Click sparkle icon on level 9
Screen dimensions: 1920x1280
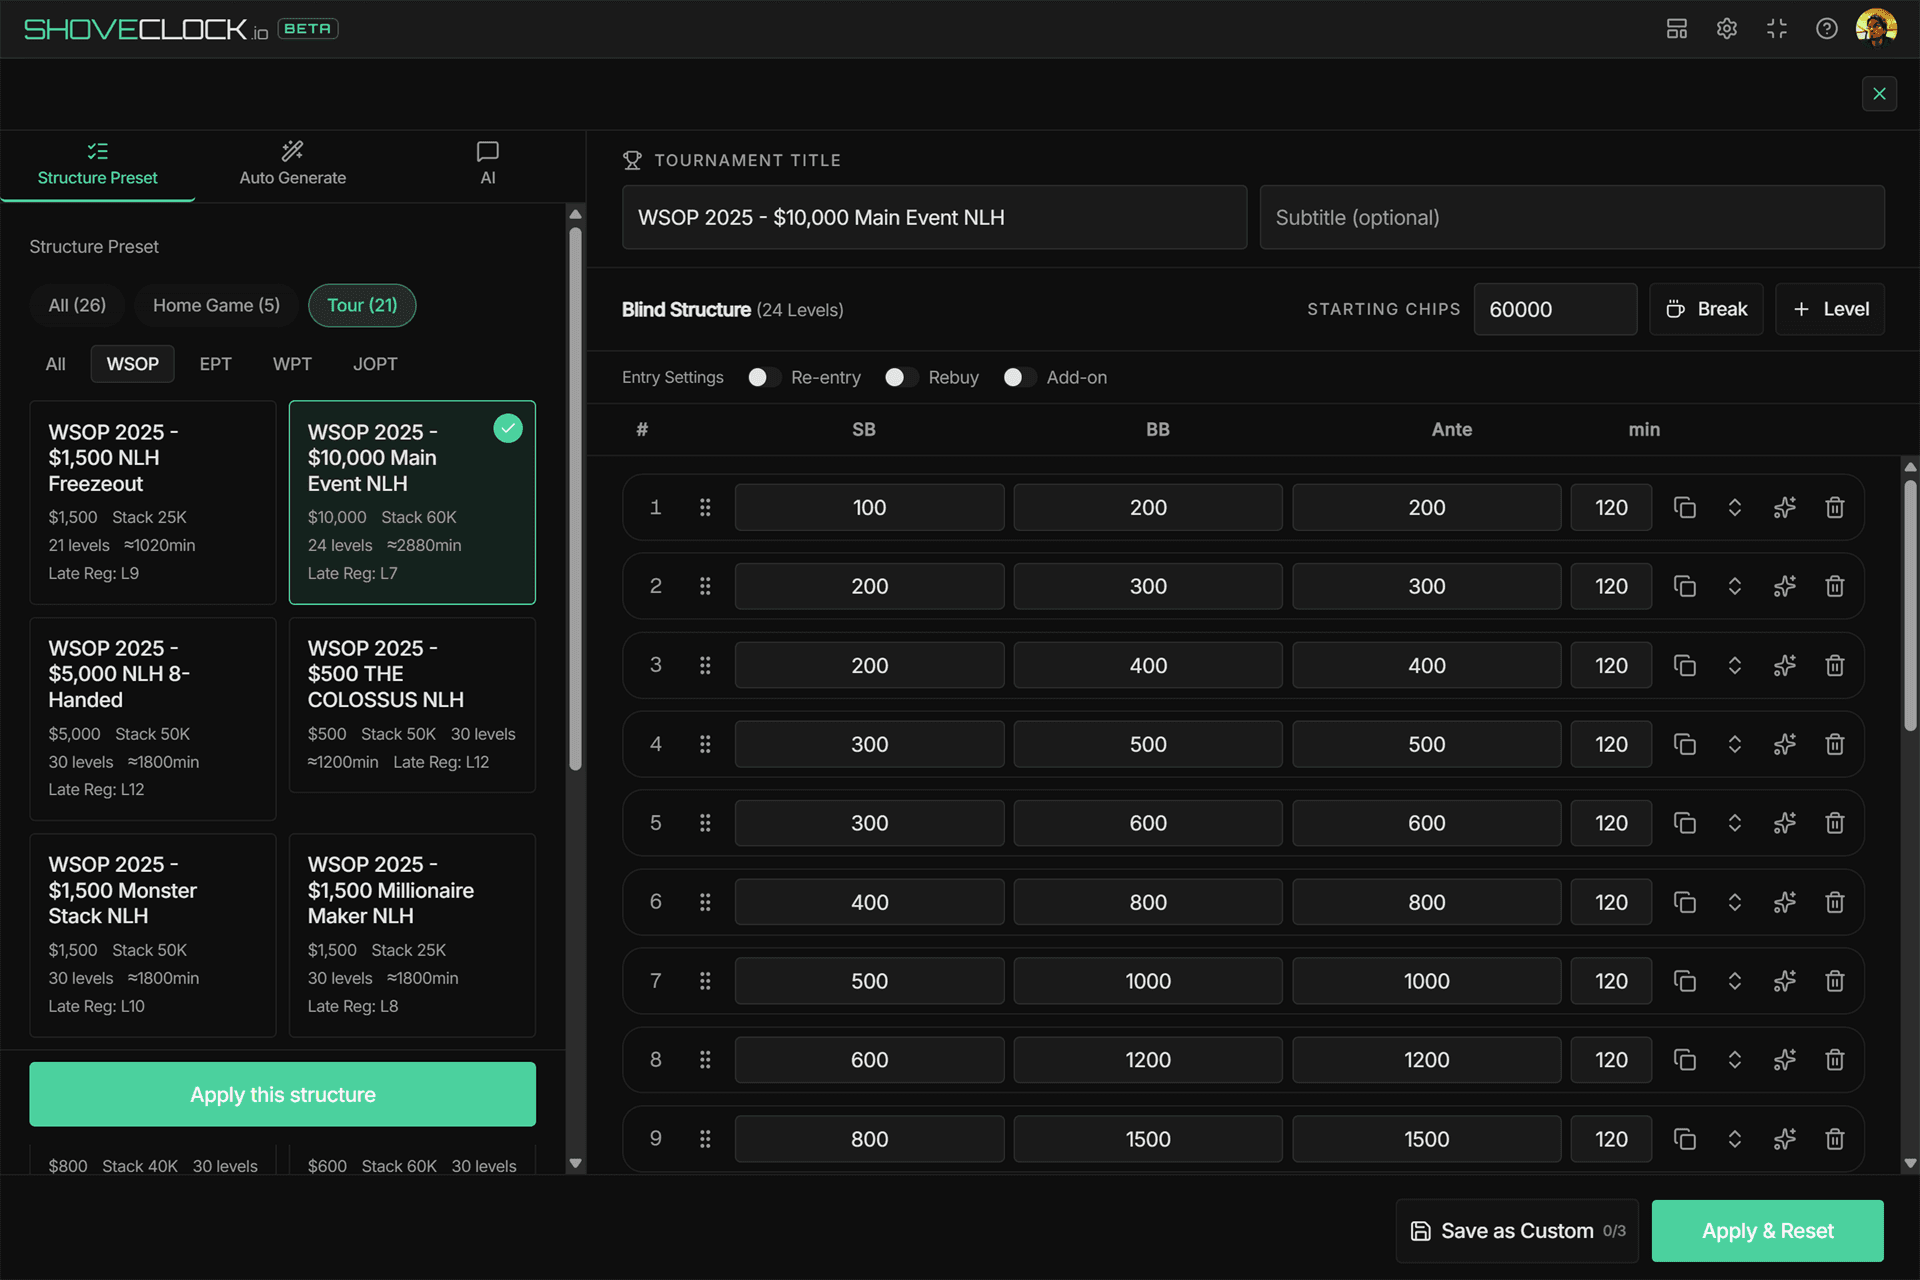click(x=1785, y=1140)
